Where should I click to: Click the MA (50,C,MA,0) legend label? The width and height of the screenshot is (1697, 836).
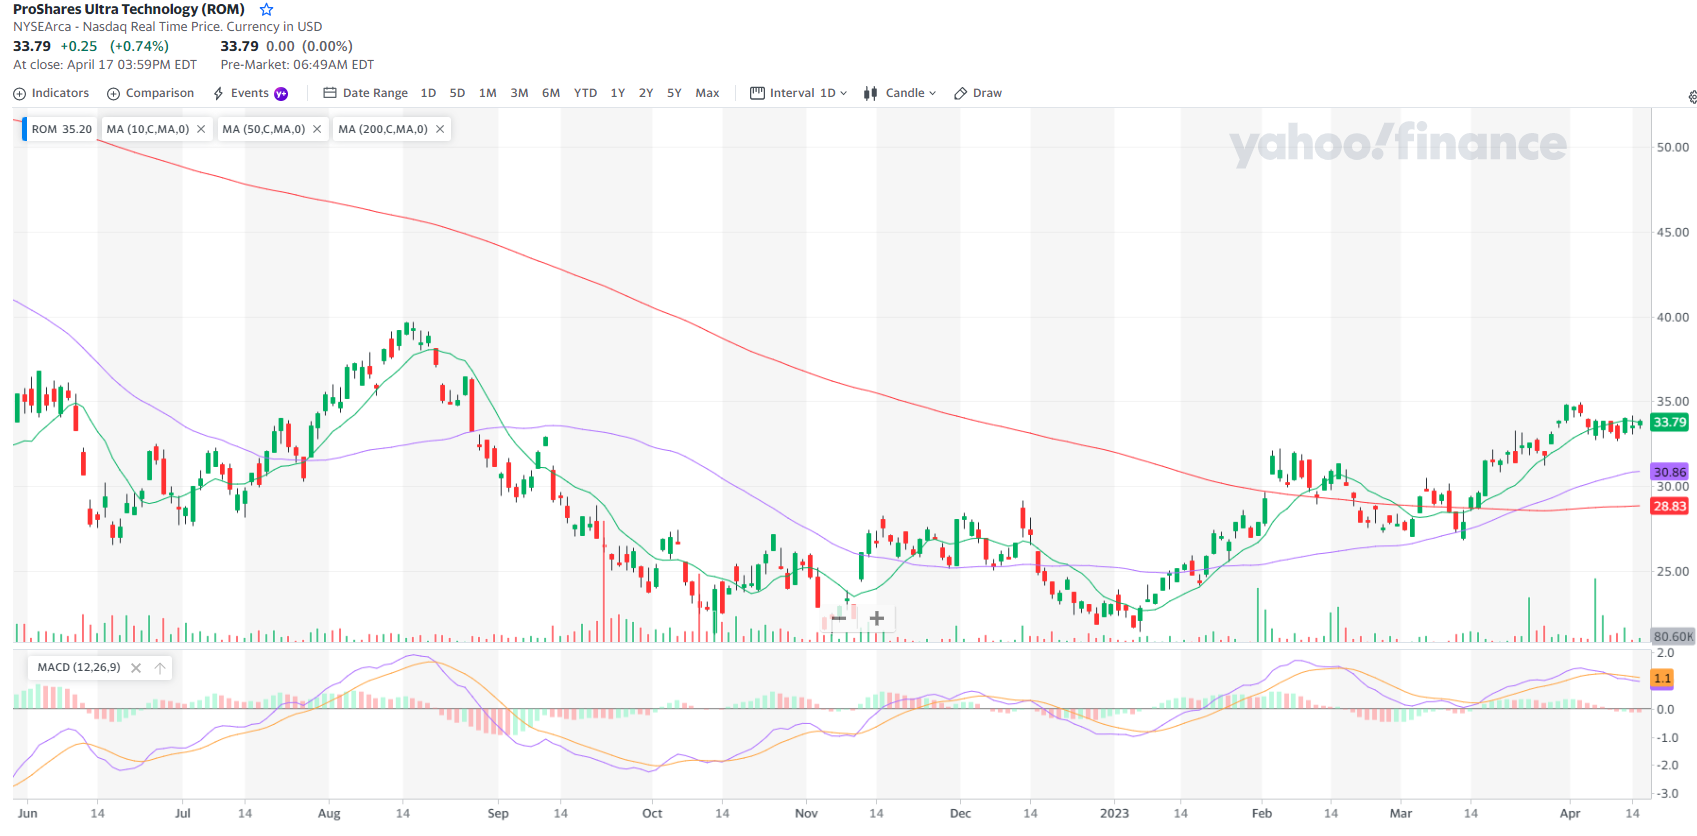click(264, 129)
